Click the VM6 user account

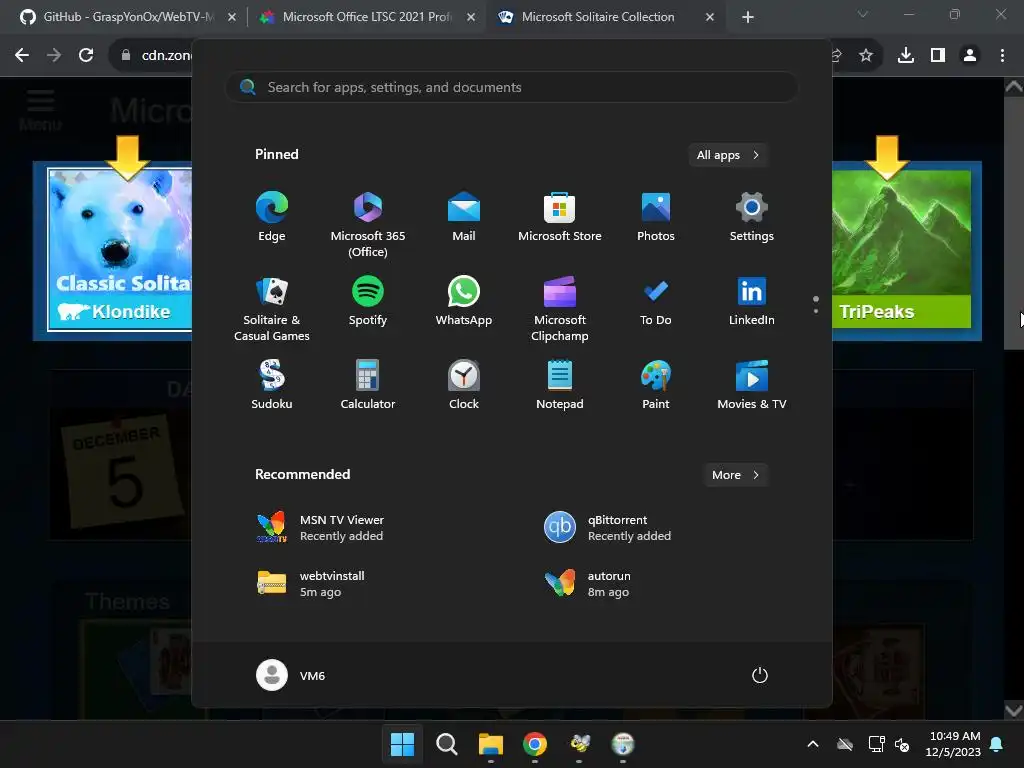coord(291,675)
